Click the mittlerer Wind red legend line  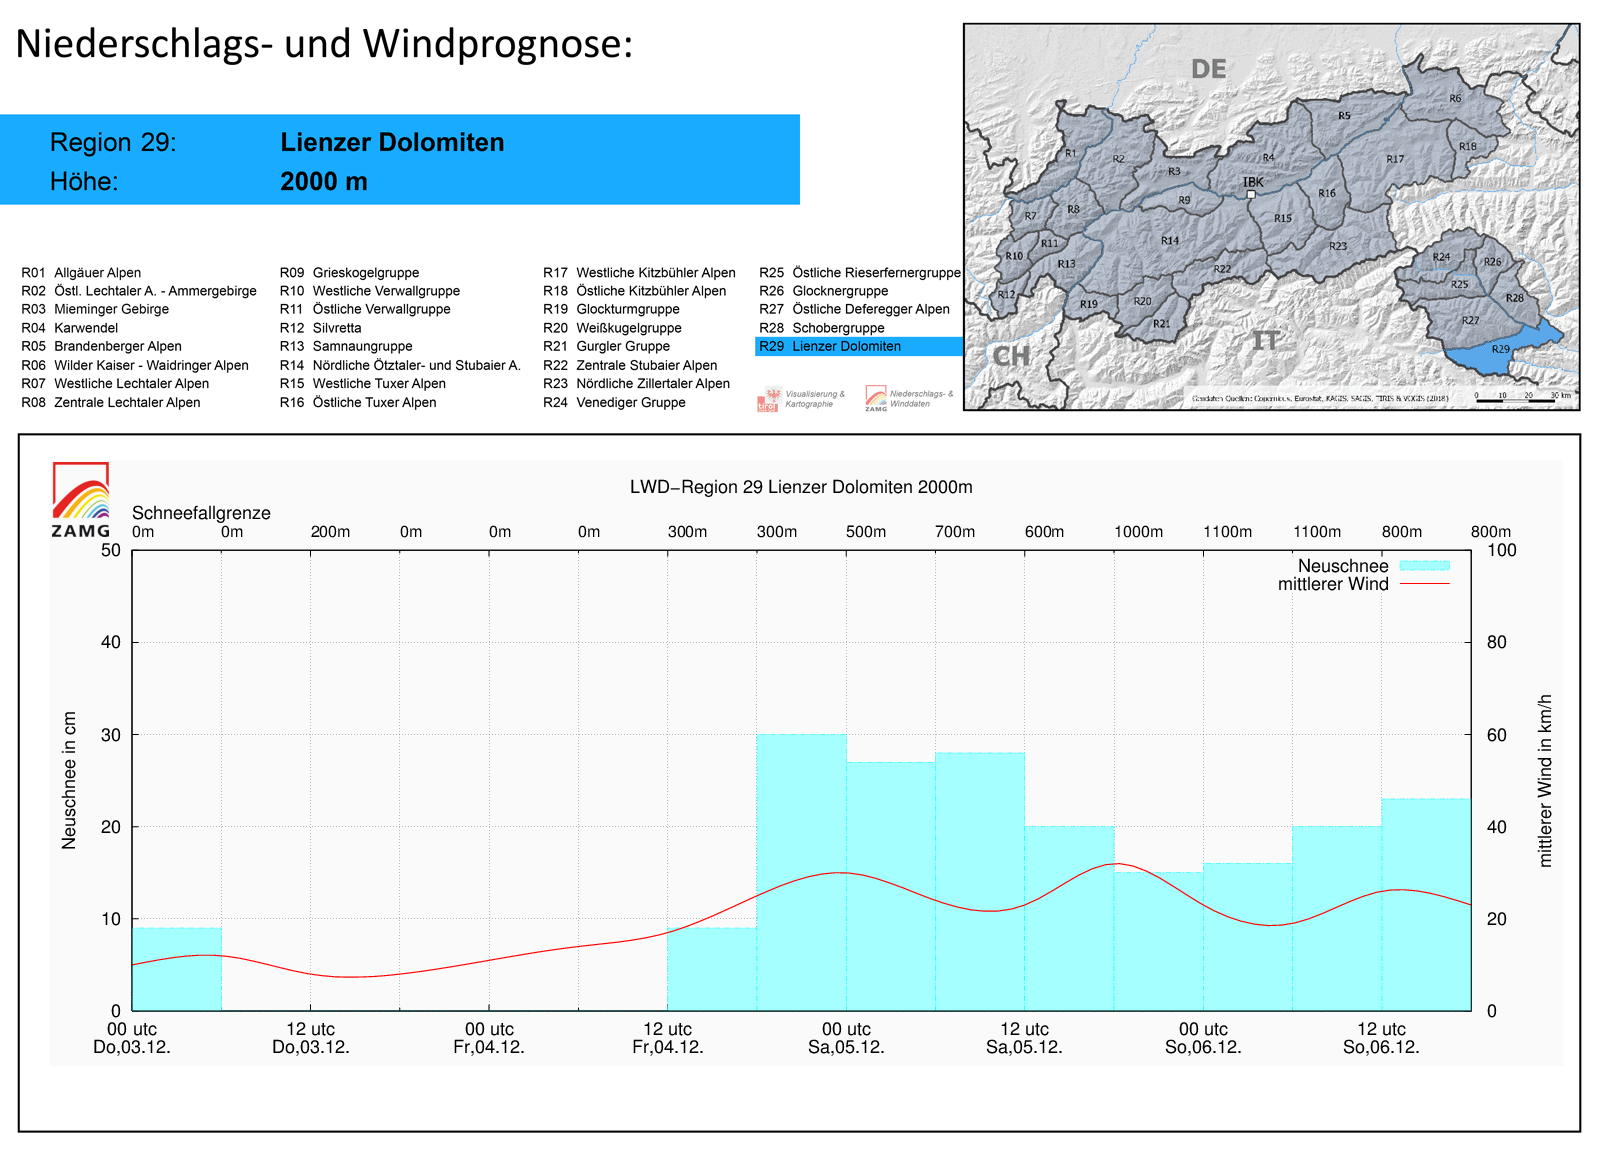pos(1424,584)
